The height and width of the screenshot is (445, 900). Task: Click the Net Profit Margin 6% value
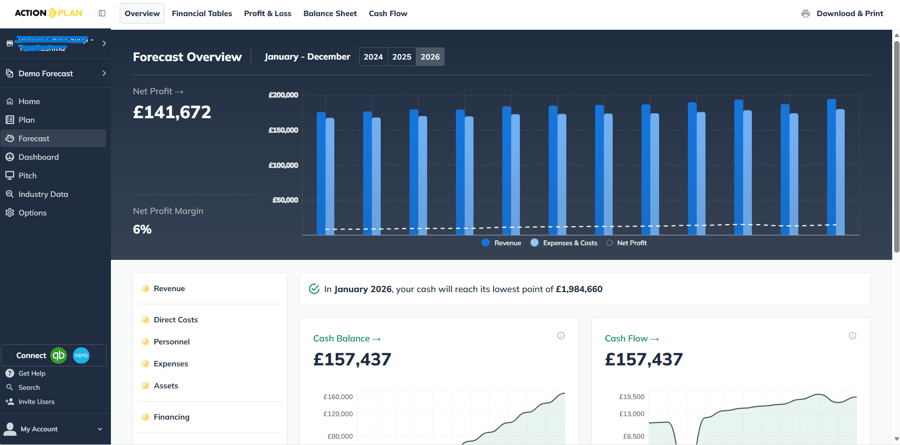tap(142, 230)
